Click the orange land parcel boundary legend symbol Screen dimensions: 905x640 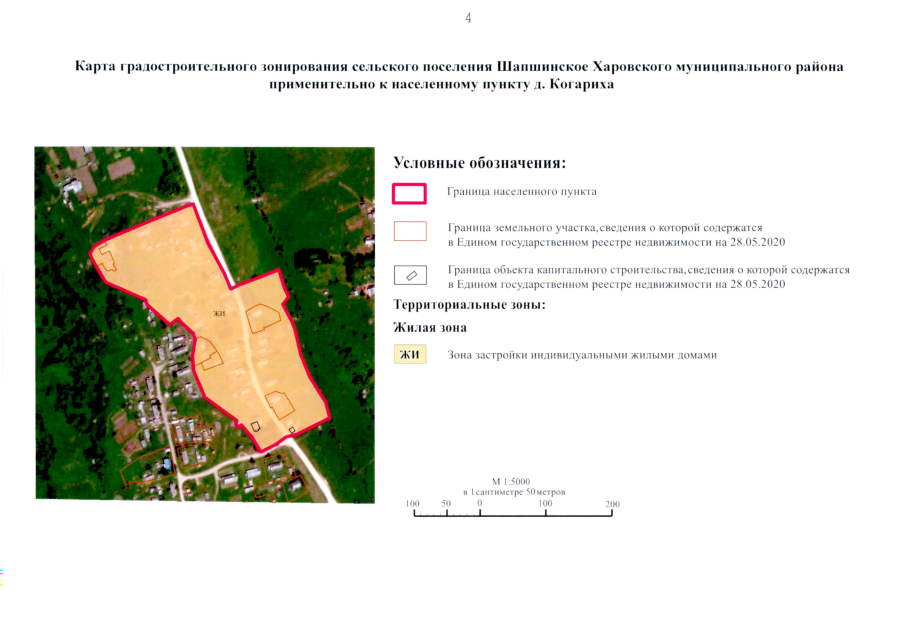click(x=409, y=232)
